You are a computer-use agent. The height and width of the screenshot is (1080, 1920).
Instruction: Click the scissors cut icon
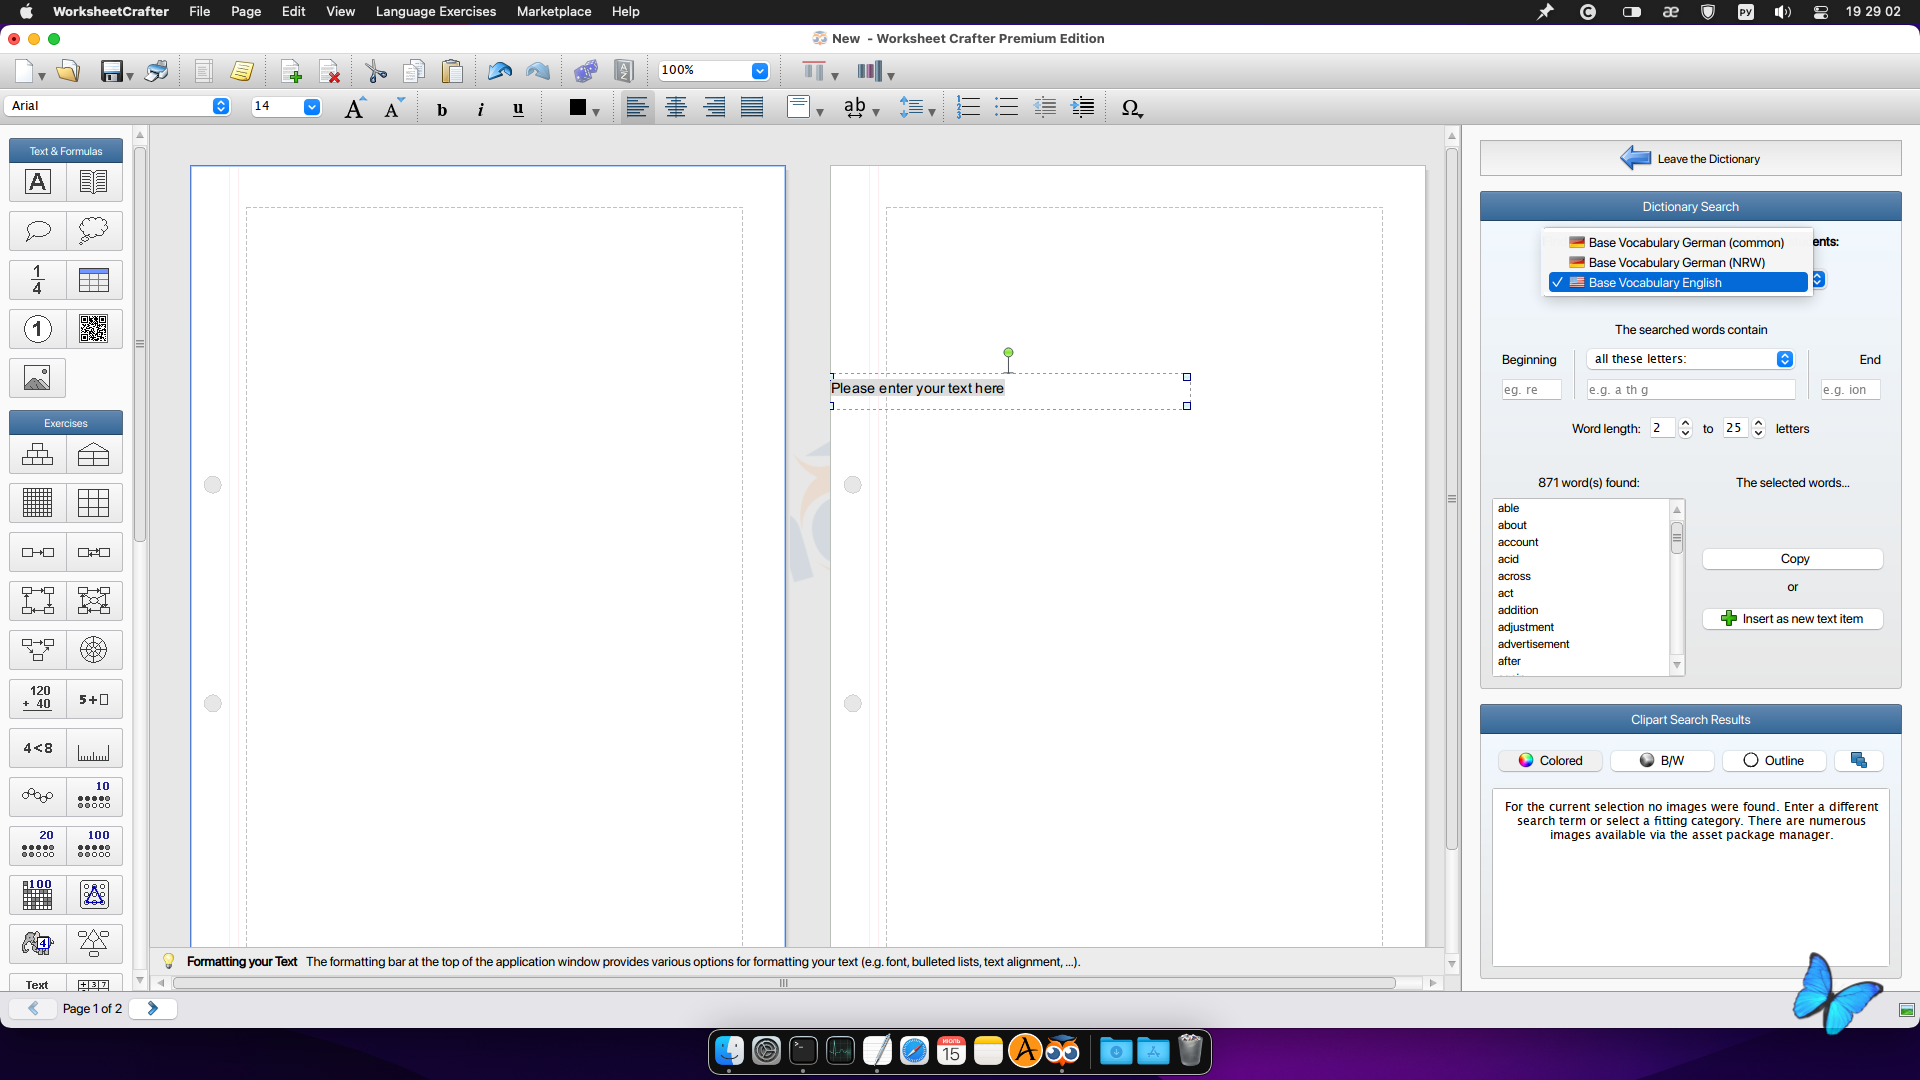[376, 71]
